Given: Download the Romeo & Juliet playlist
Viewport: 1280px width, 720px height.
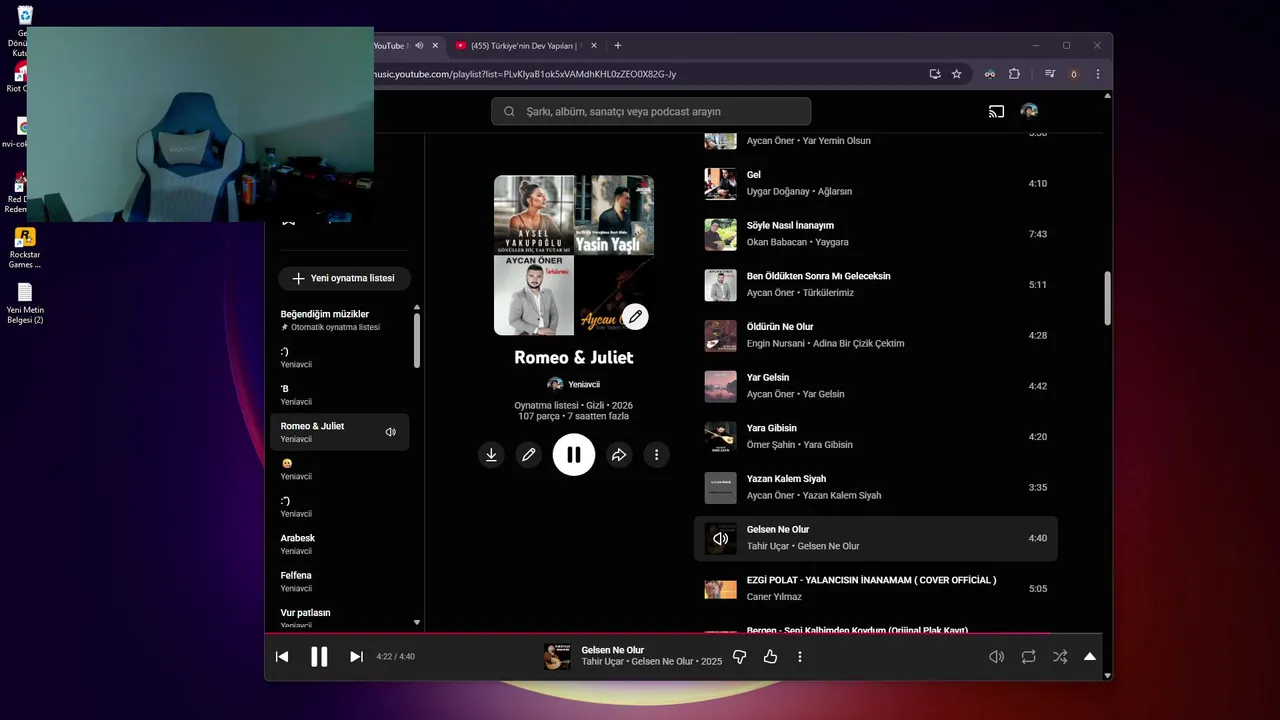Looking at the screenshot, I should tap(491, 455).
